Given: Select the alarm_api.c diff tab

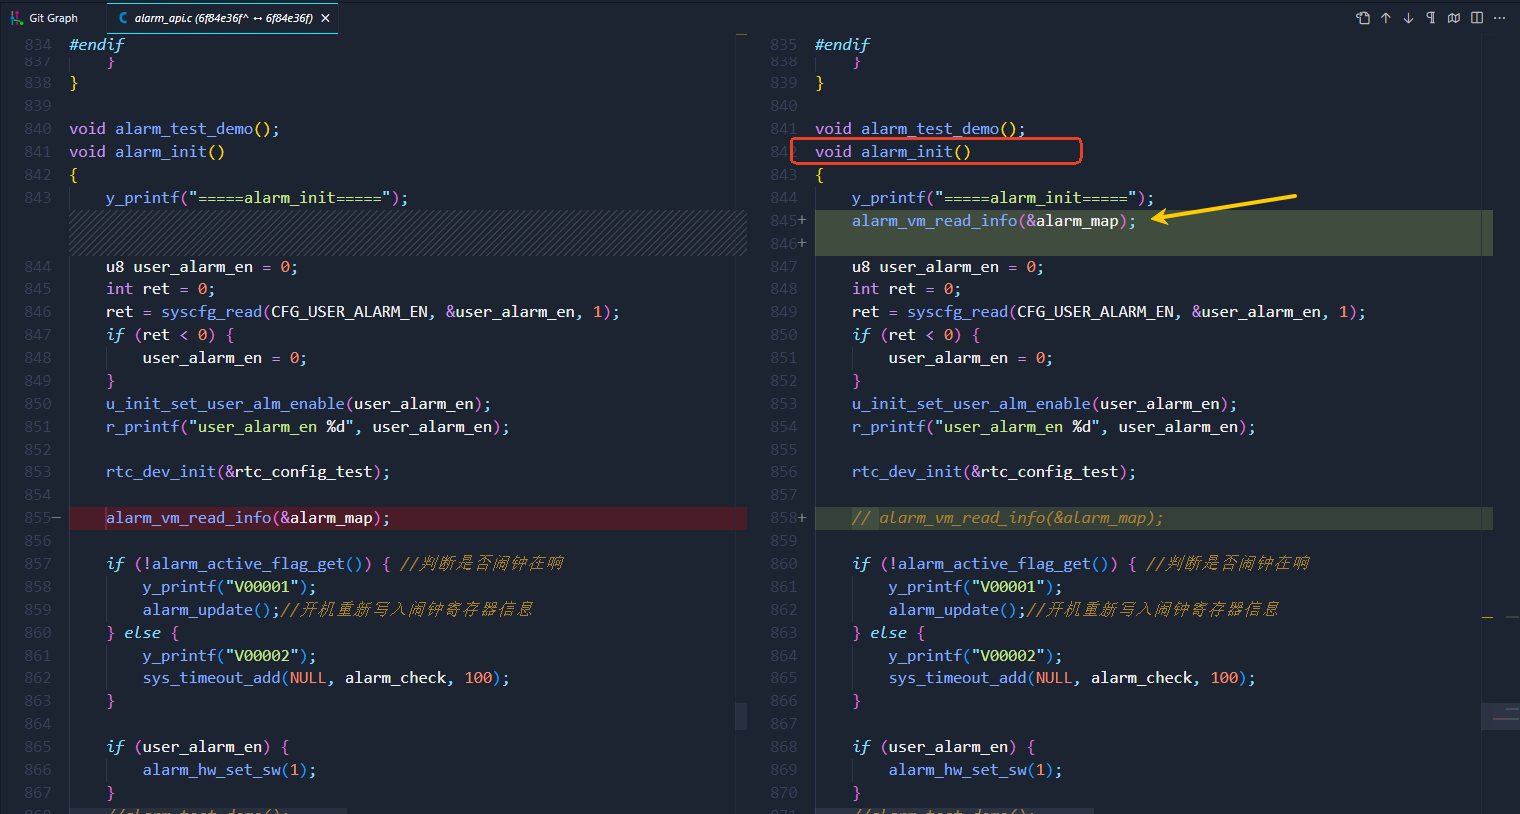Looking at the screenshot, I should pos(220,18).
